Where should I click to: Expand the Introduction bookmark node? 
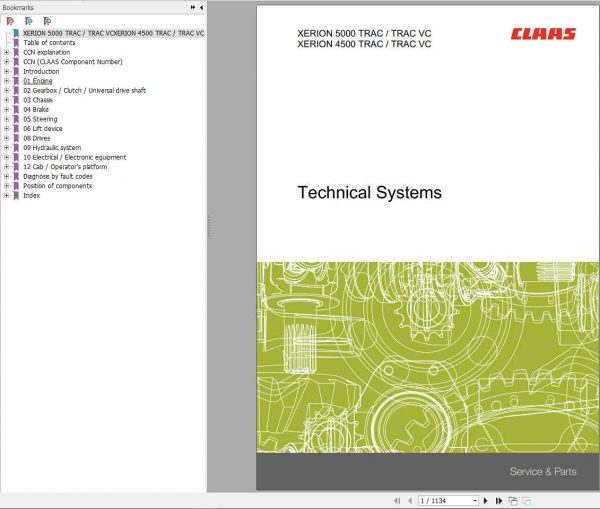click(x=7, y=71)
